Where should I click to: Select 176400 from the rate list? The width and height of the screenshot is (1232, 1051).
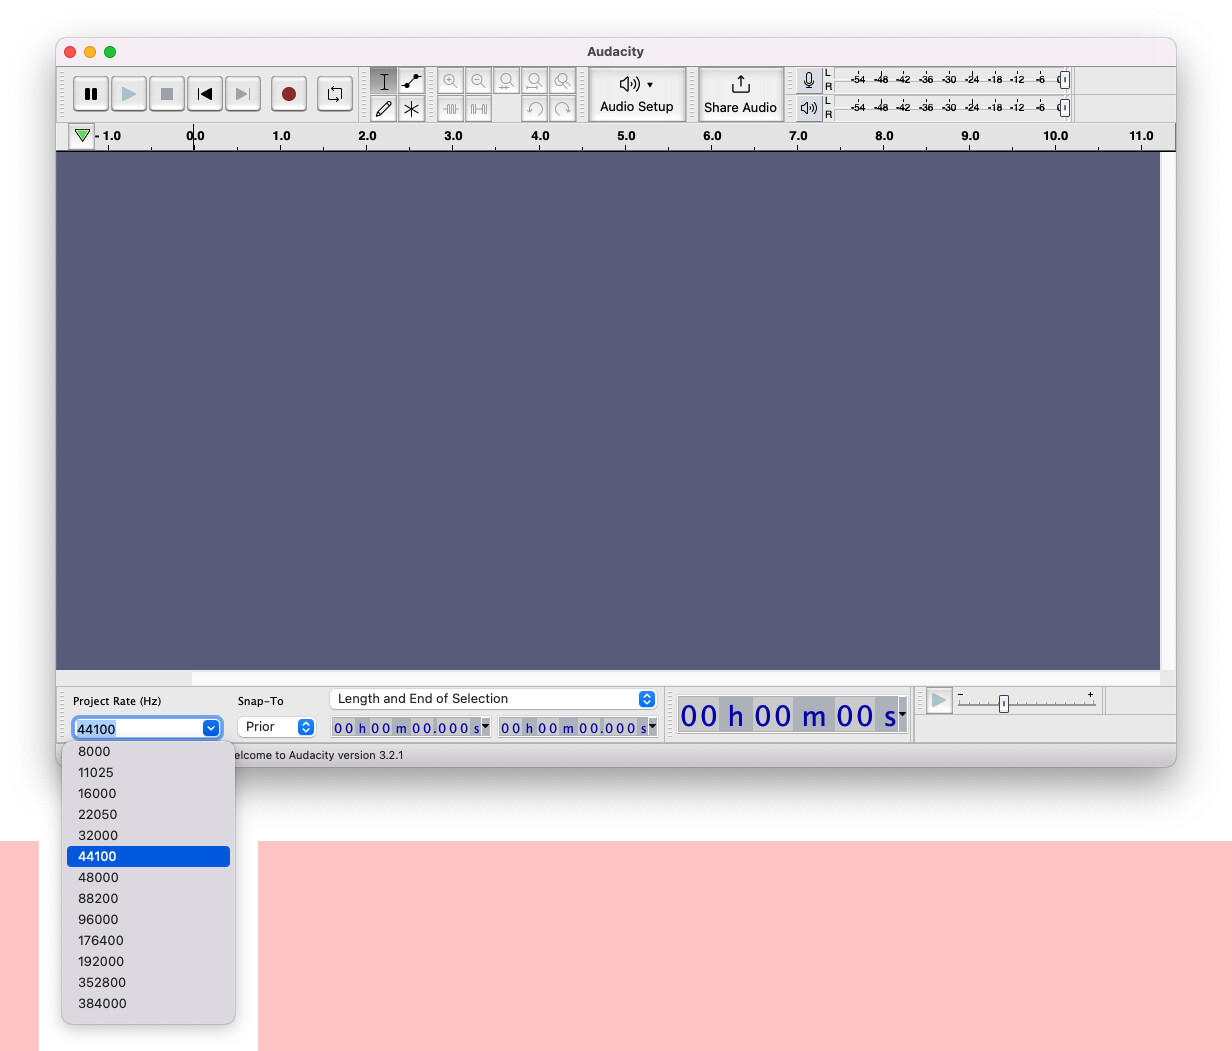(148, 940)
